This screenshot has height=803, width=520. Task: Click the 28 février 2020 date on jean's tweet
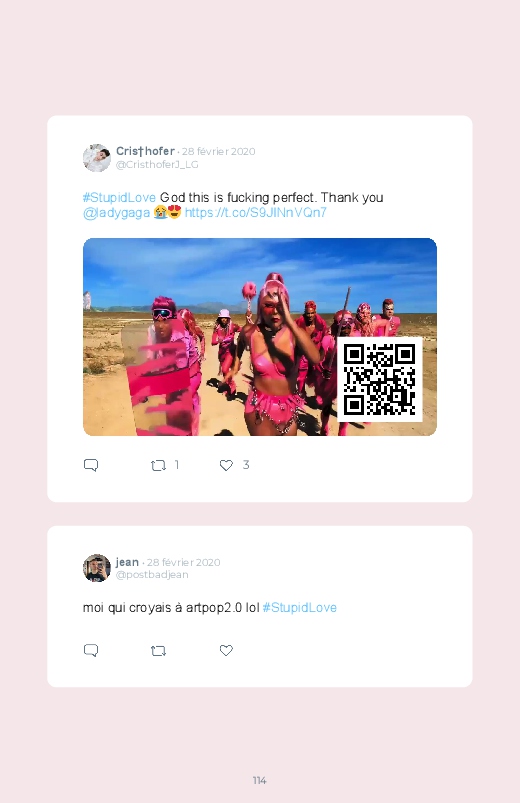[x=183, y=562]
